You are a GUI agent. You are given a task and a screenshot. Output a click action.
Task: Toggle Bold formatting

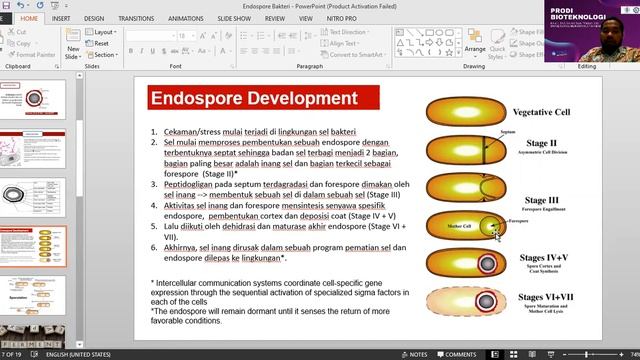pos(131,51)
